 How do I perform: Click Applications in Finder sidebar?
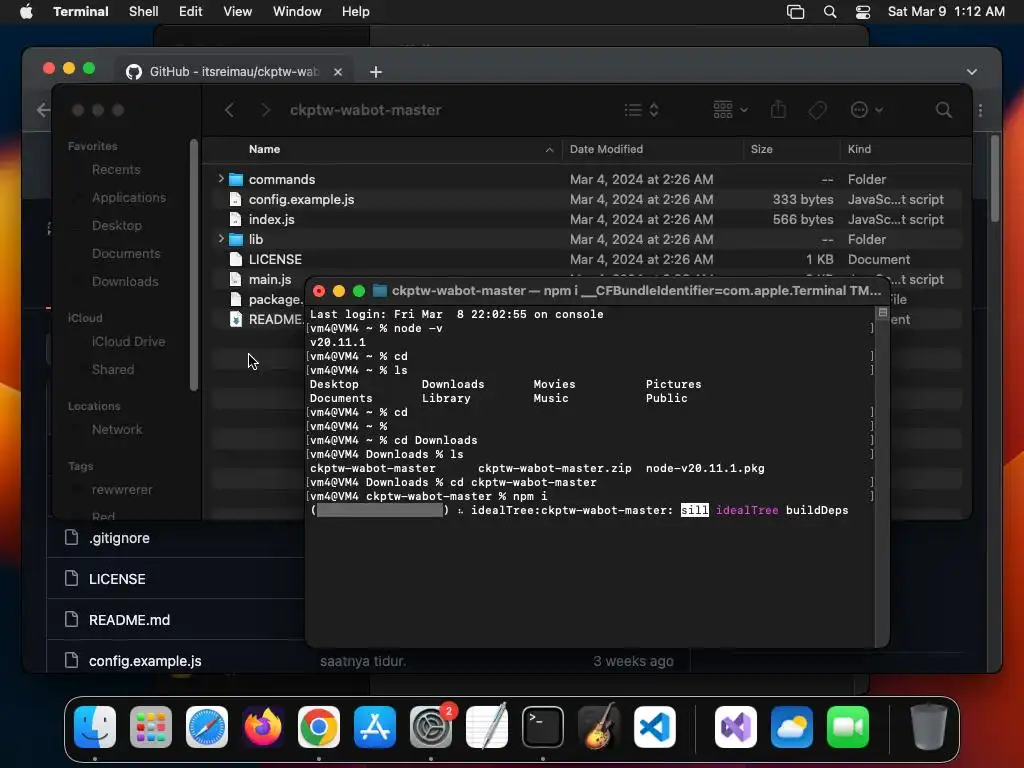pos(129,197)
